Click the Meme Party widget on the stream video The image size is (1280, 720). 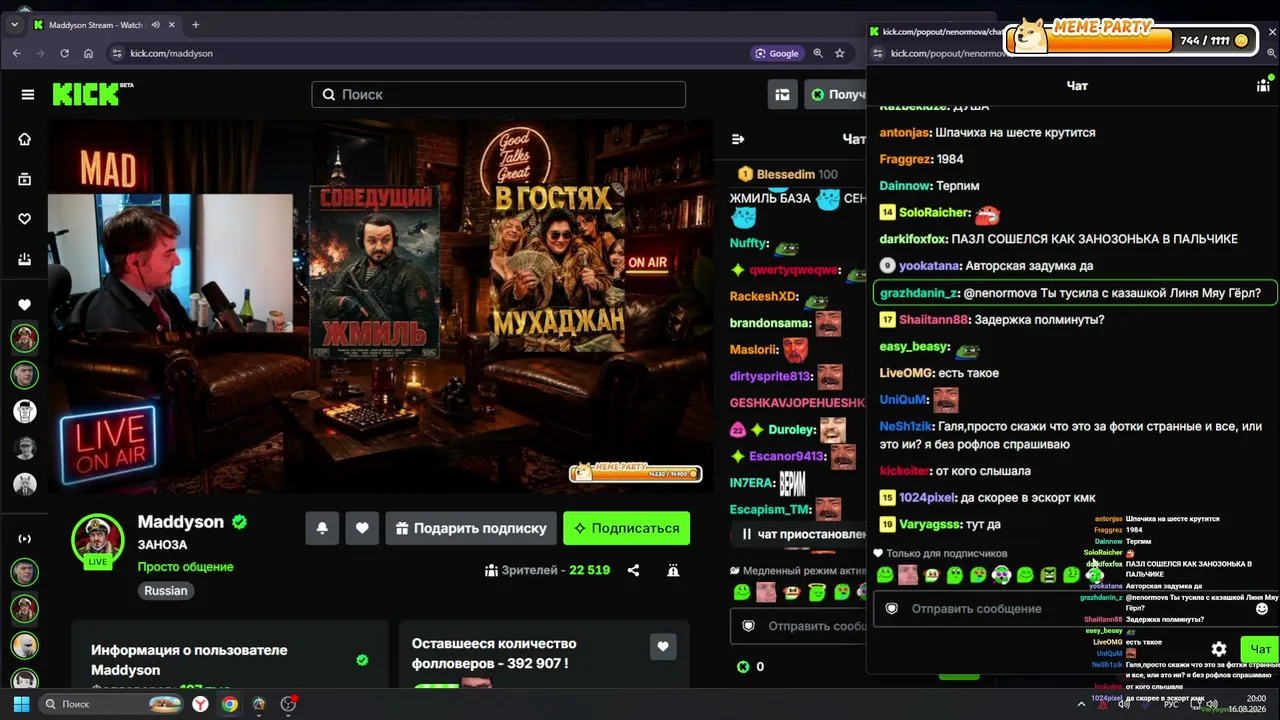tap(635, 472)
